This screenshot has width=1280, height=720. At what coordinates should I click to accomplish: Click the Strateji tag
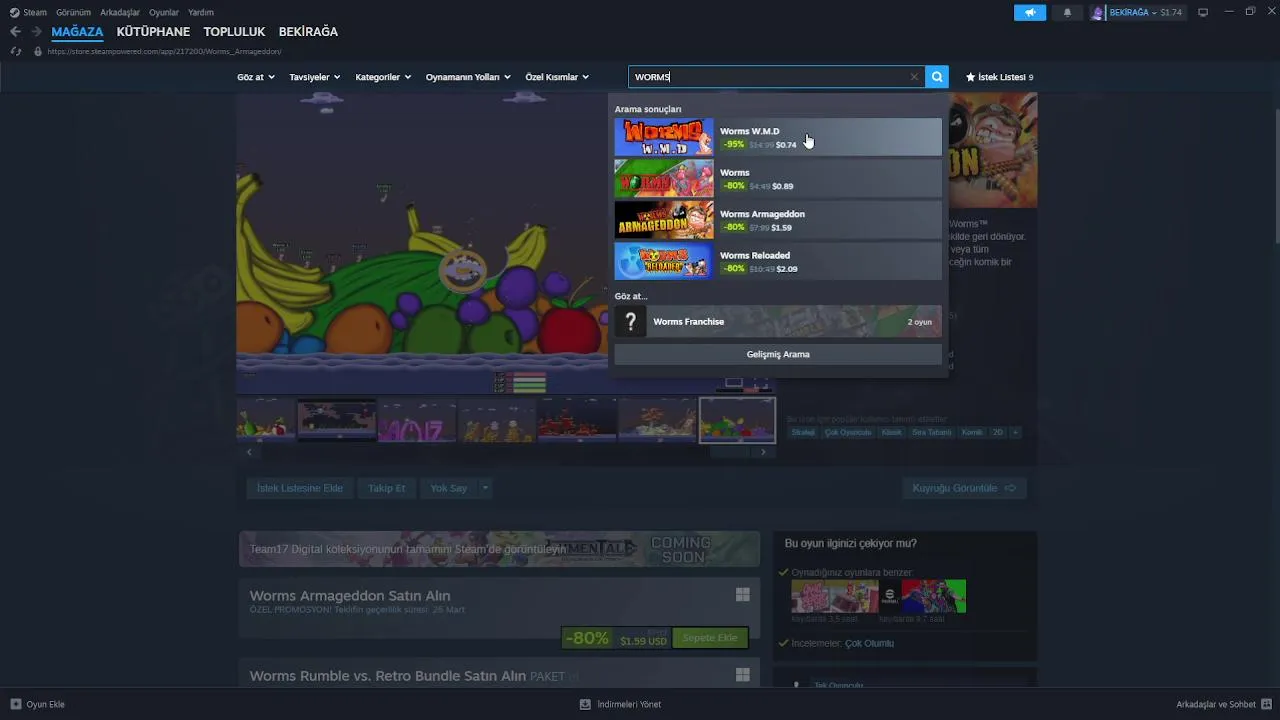point(803,432)
